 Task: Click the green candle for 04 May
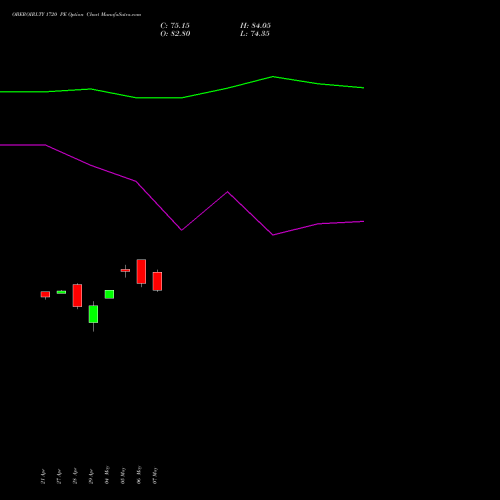click(109, 294)
